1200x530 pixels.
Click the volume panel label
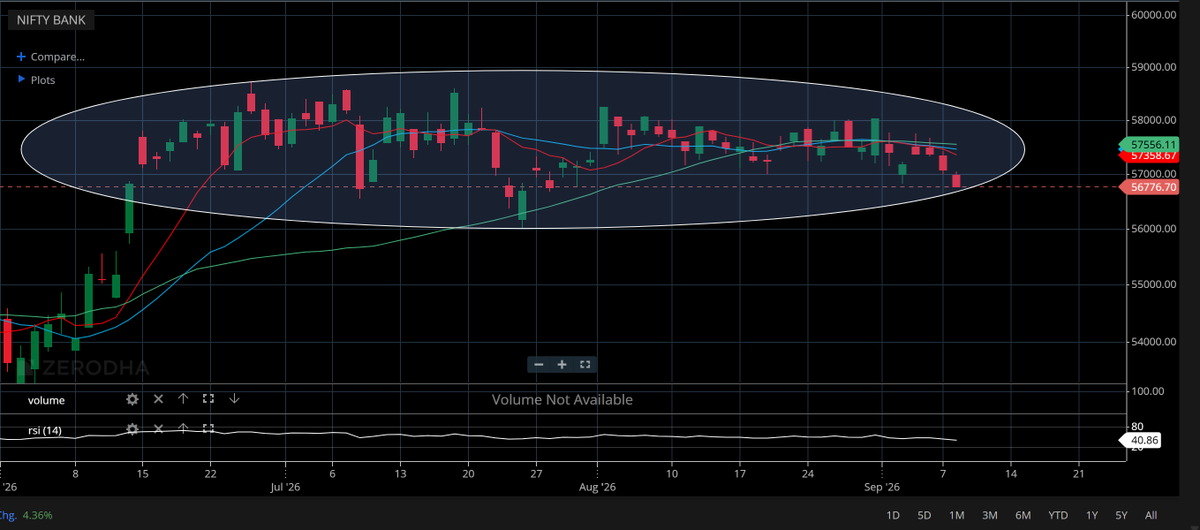(46, 400)
